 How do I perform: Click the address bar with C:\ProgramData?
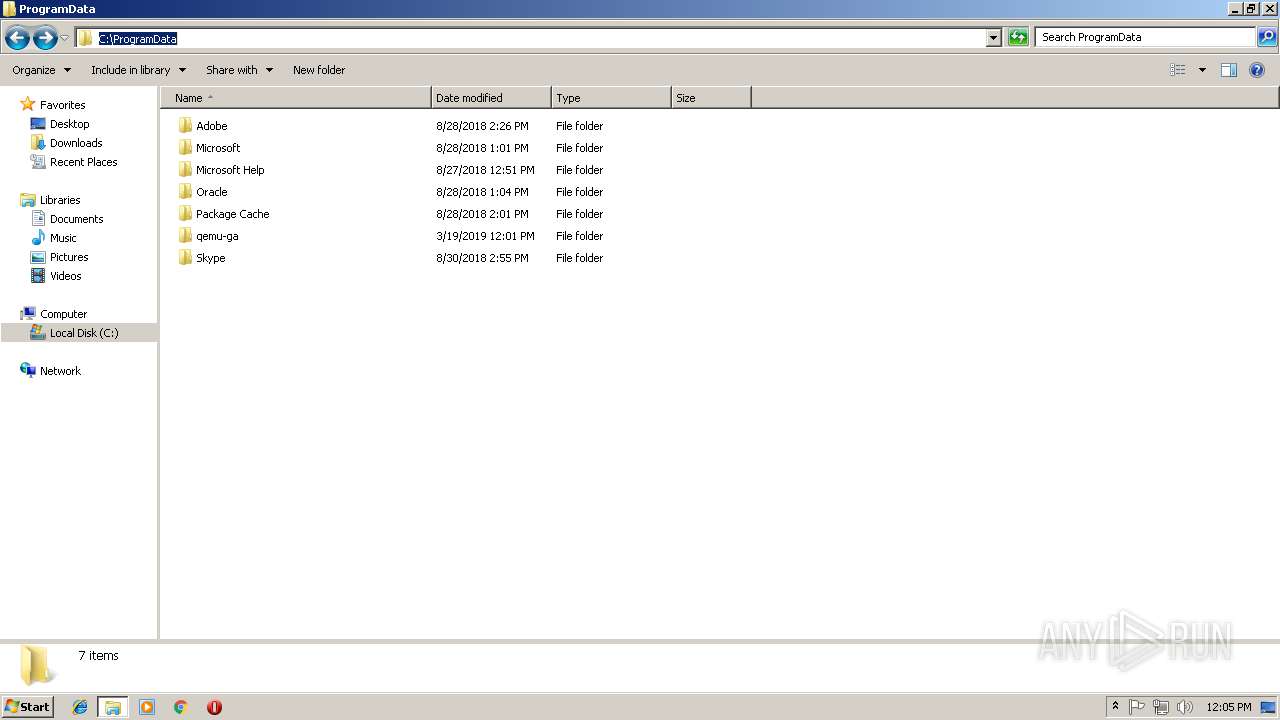coord(532,38)
